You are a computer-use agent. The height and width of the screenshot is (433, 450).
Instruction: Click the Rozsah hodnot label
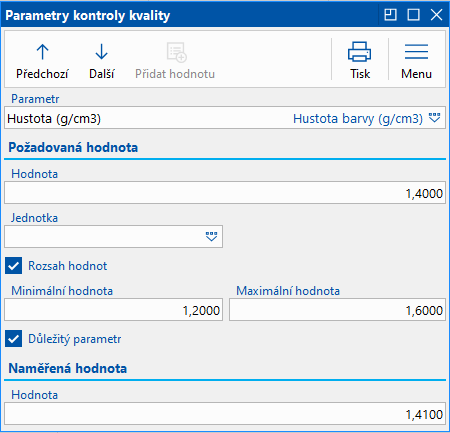(x=68, y=266)
